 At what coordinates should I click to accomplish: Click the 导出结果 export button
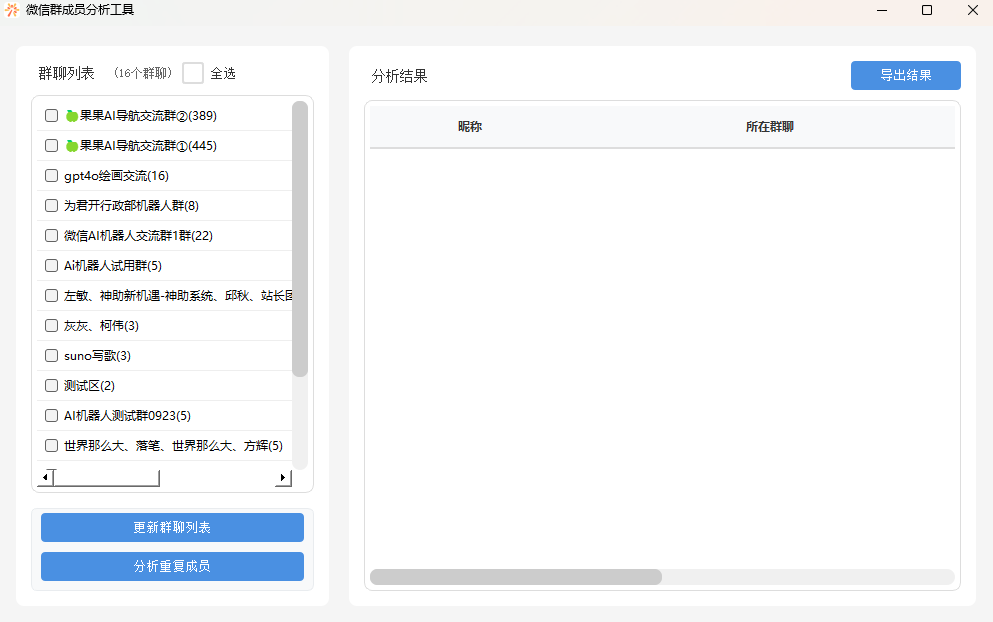coord(906,75)
